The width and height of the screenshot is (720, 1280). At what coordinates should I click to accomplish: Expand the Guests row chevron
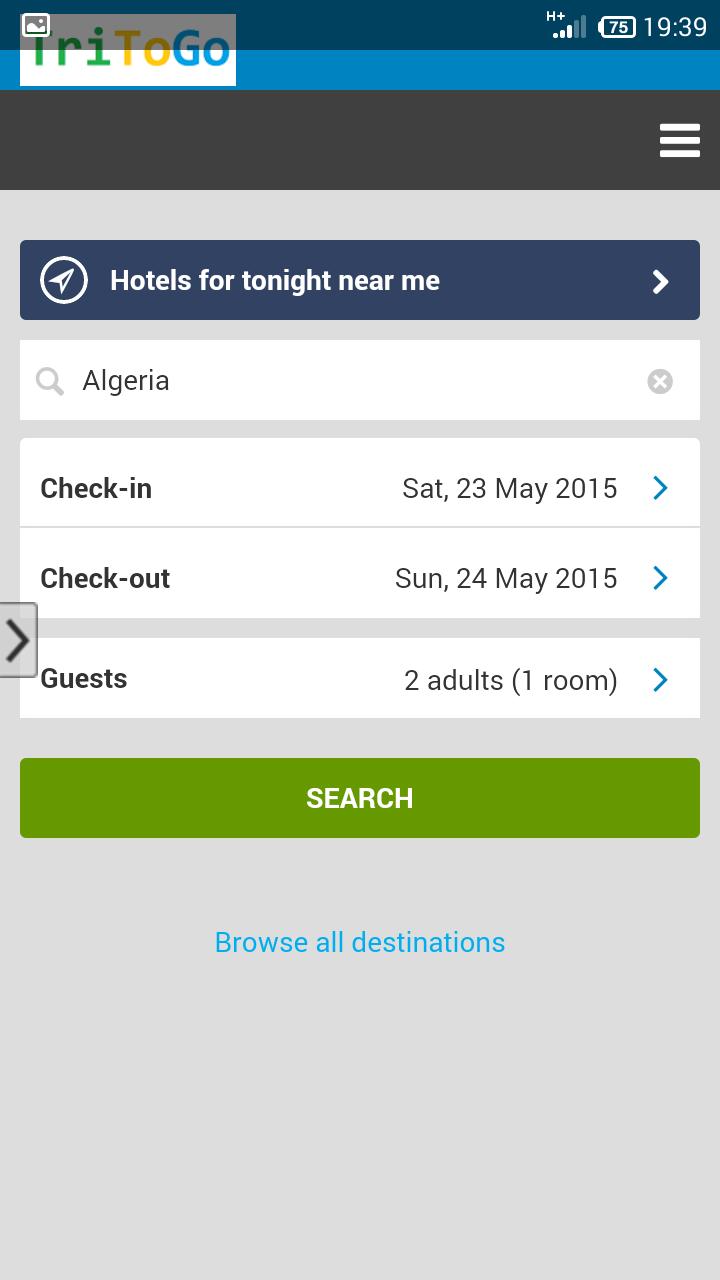660,680
